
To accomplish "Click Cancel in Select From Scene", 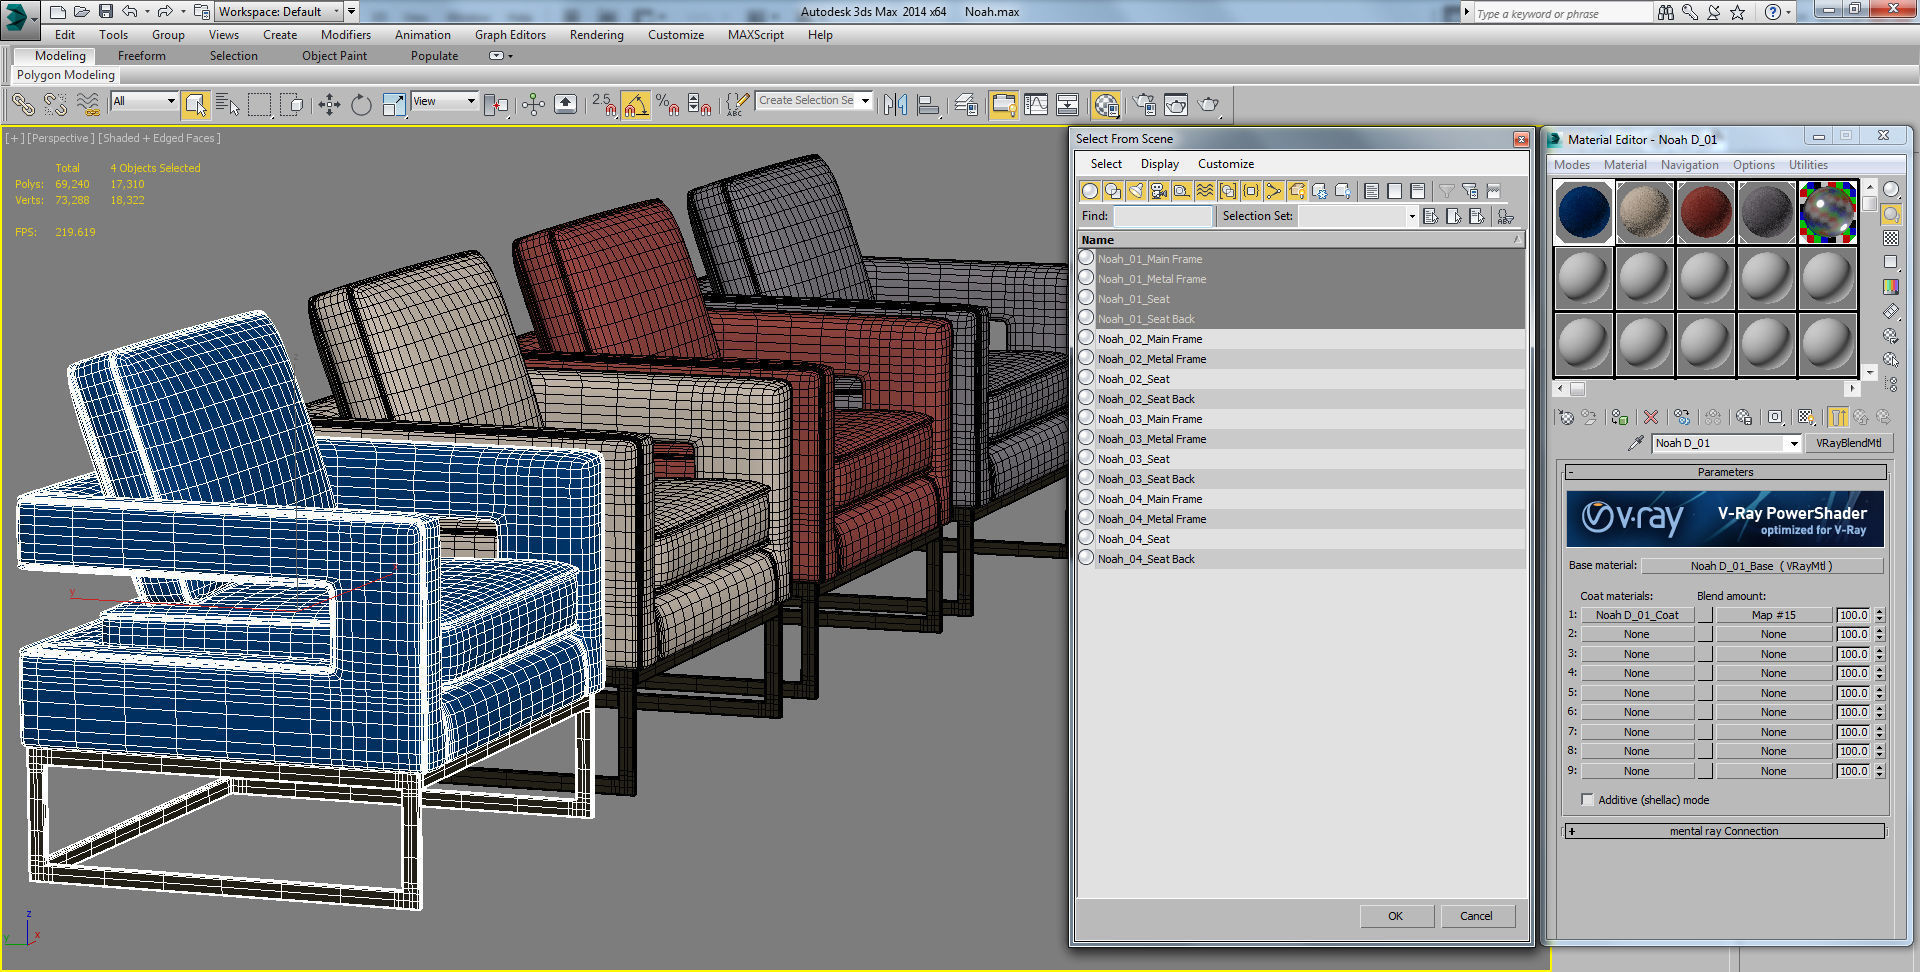I will point(1476,916).
